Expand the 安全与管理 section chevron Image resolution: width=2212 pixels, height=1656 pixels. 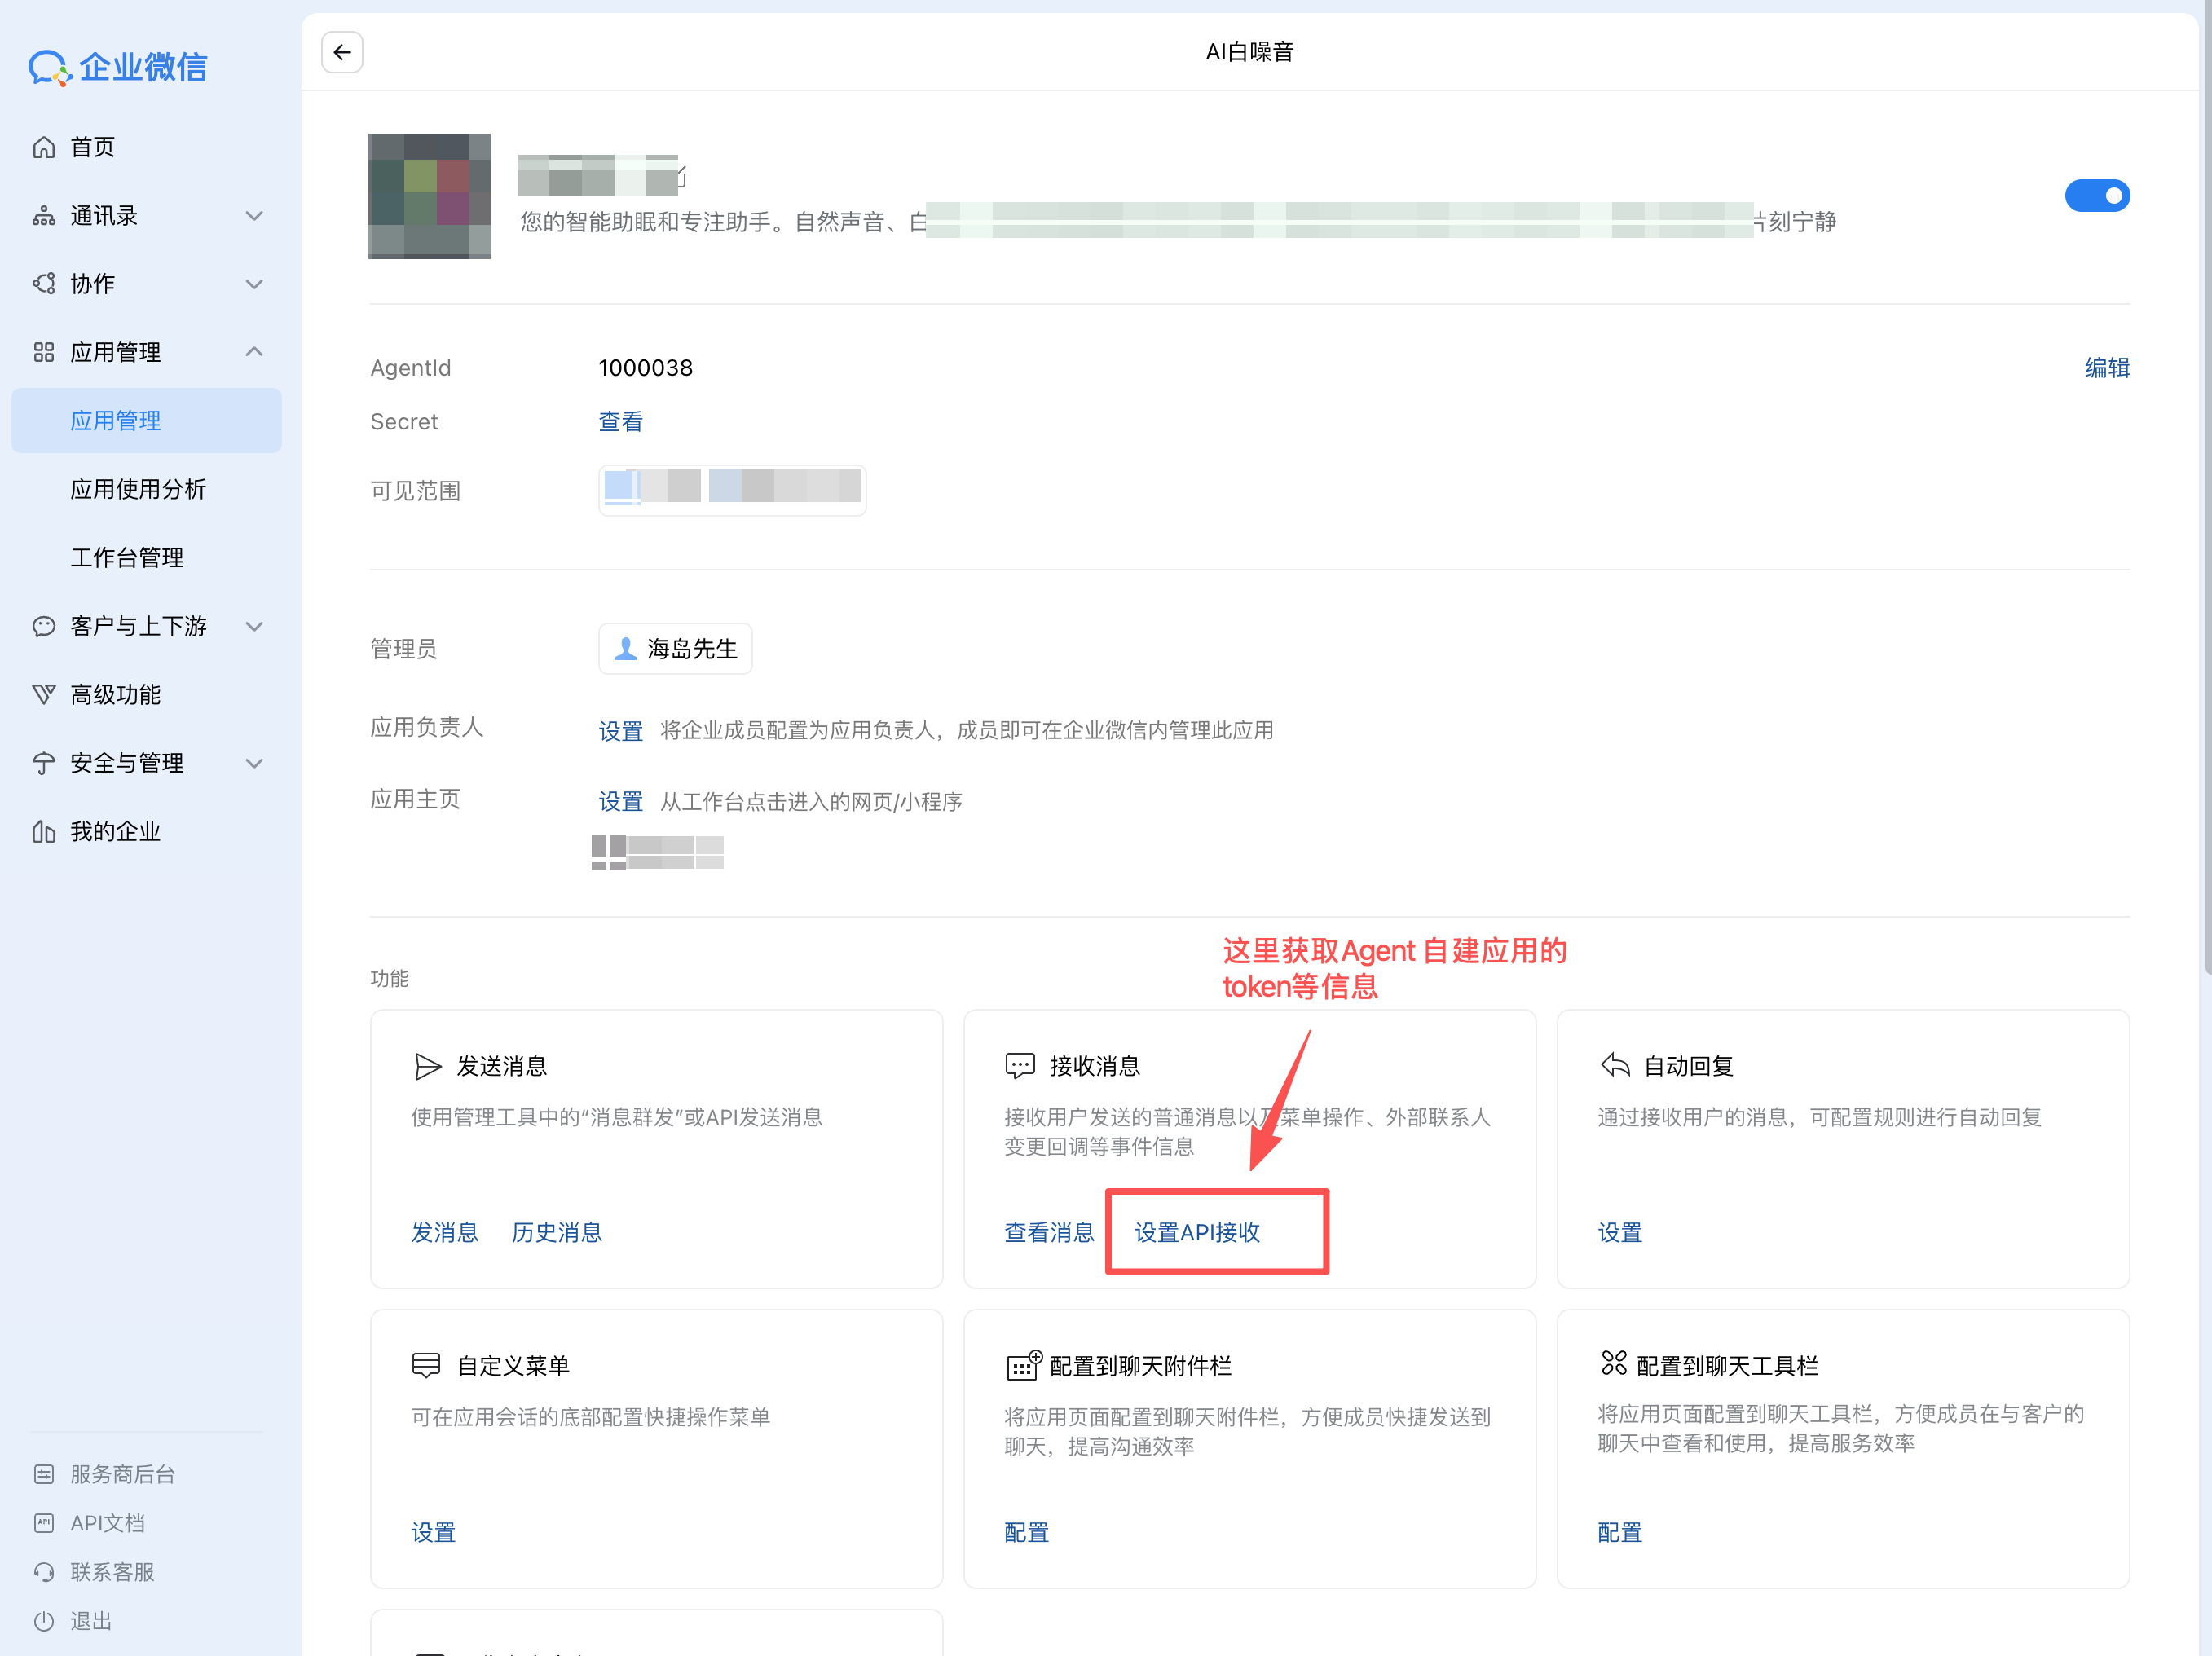(x=254, y=763)
